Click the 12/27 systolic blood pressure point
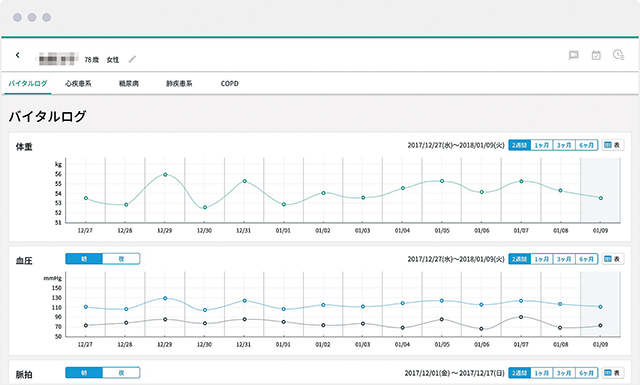The image size is (640, 385). [x=86, y=307]
